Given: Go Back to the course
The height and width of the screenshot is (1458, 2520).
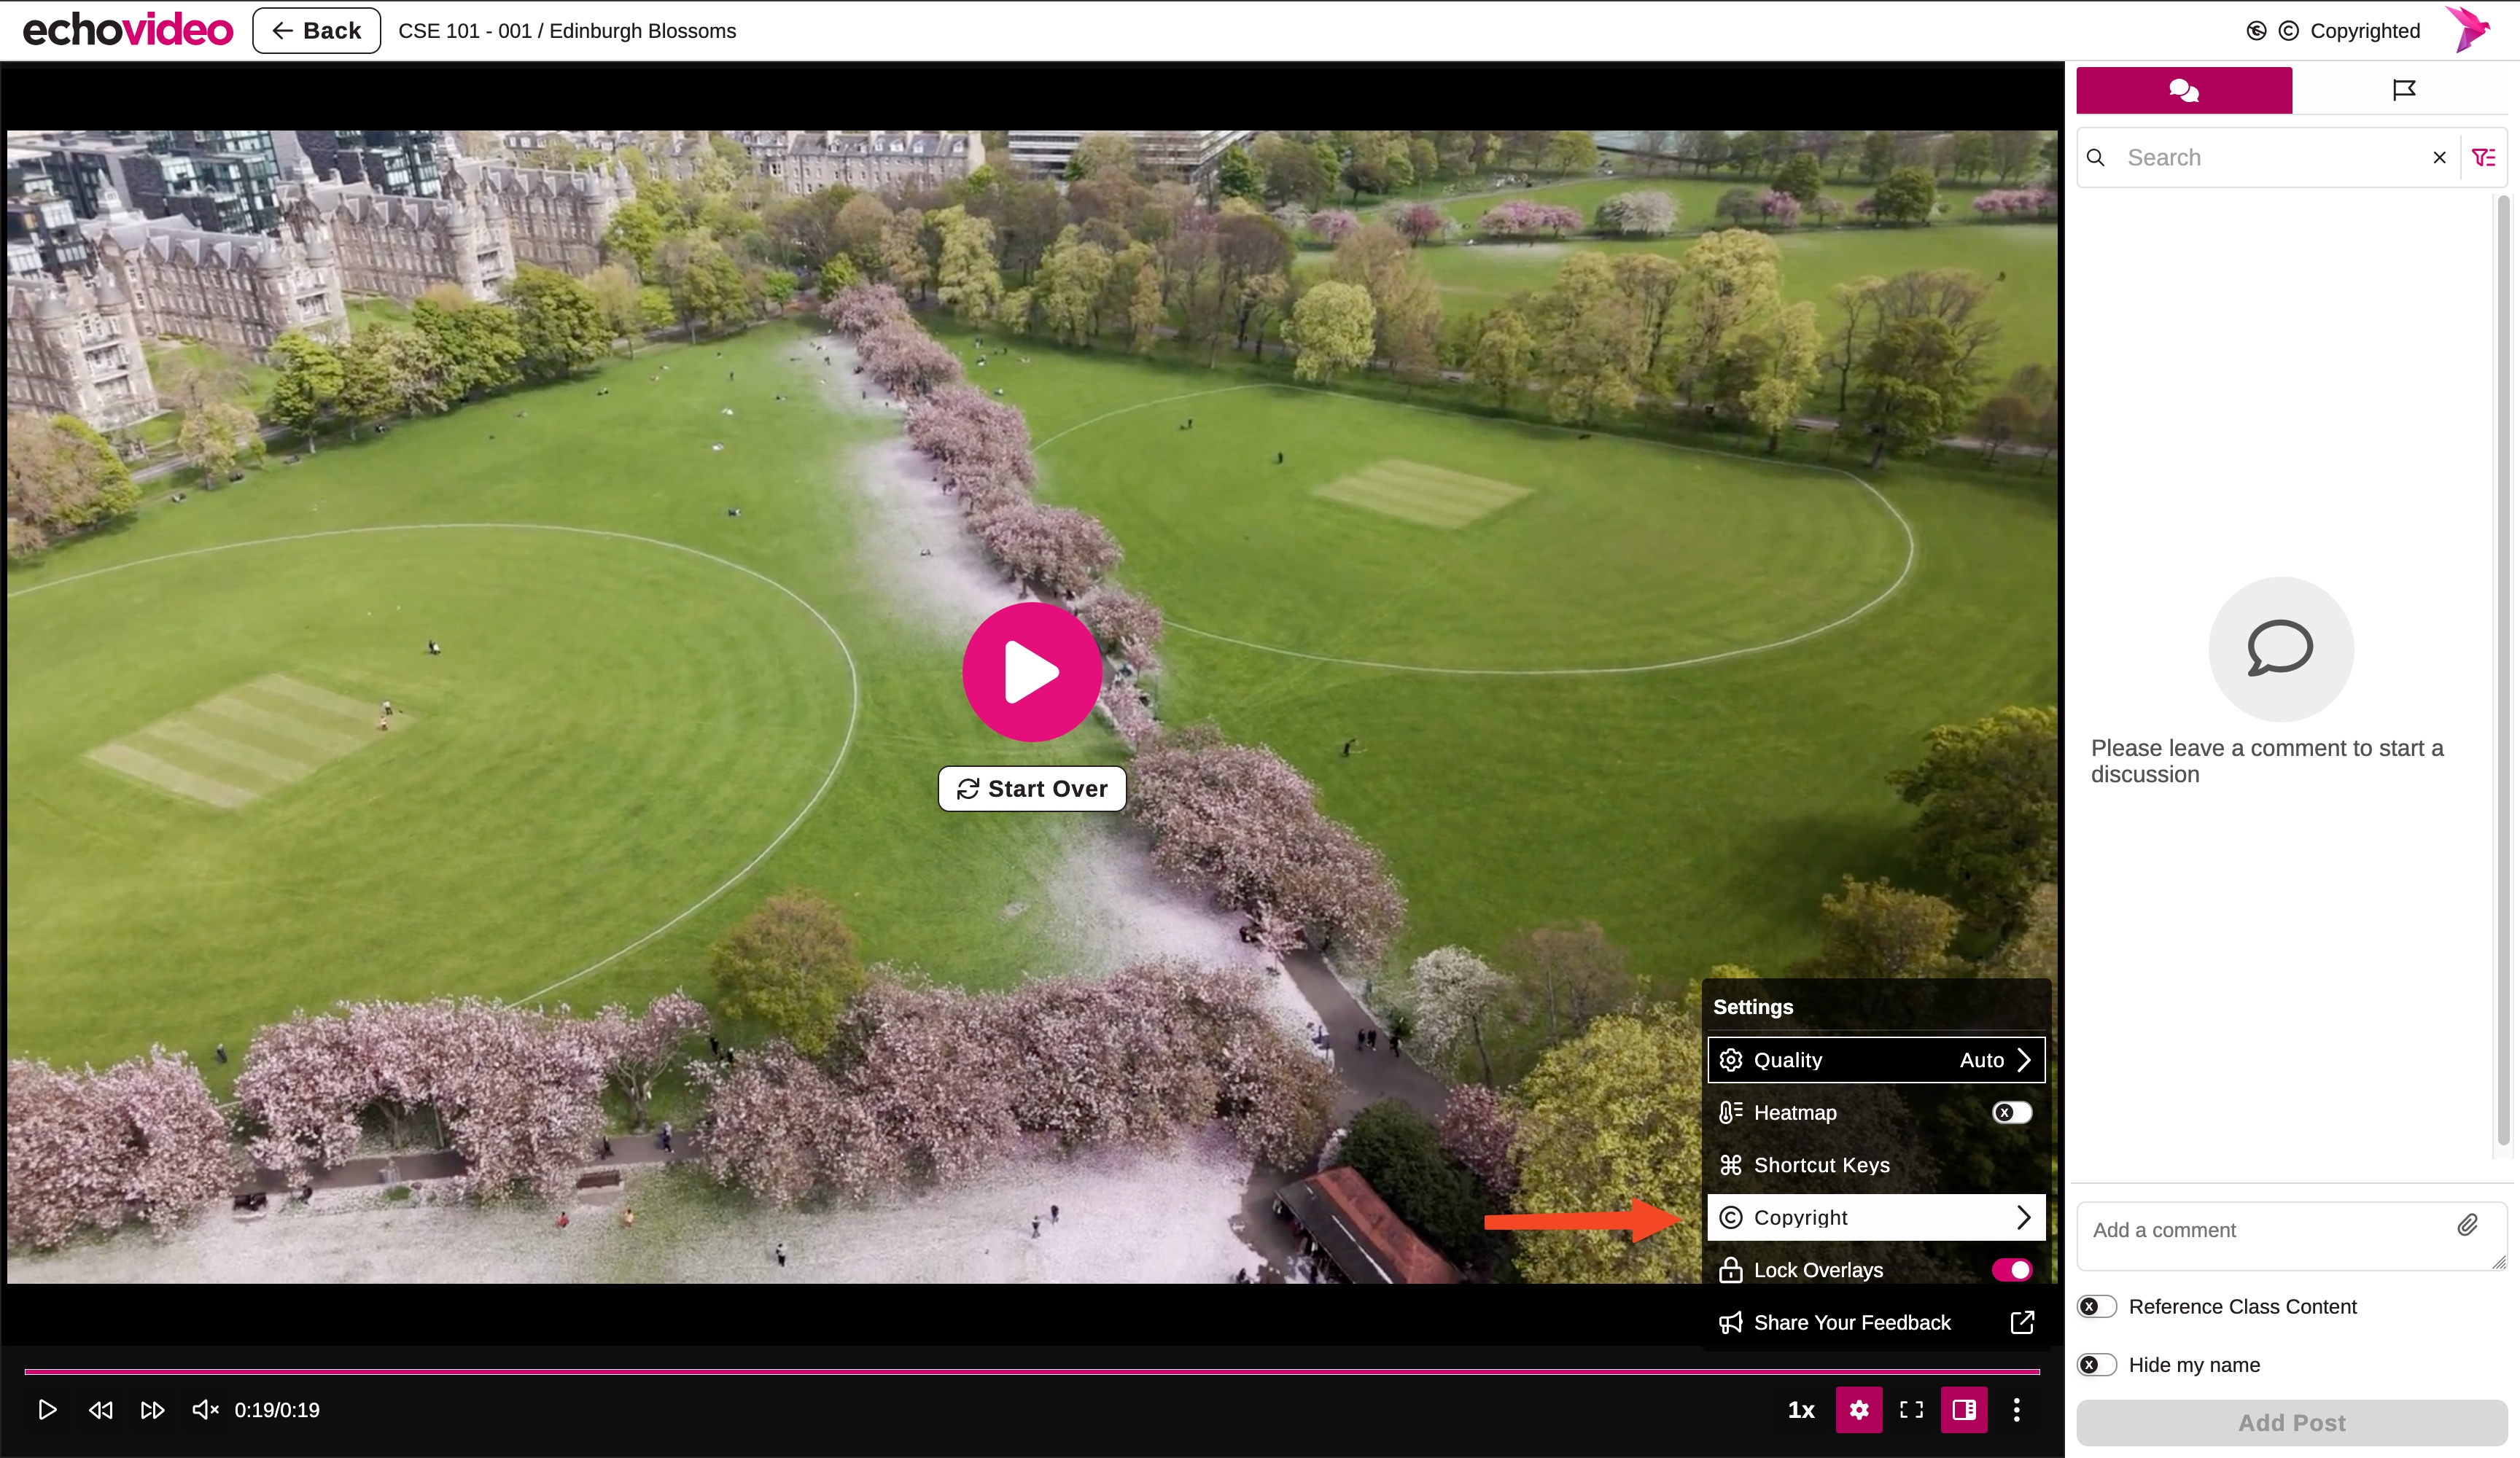Looking at the screenshot, I should point(316,31).
